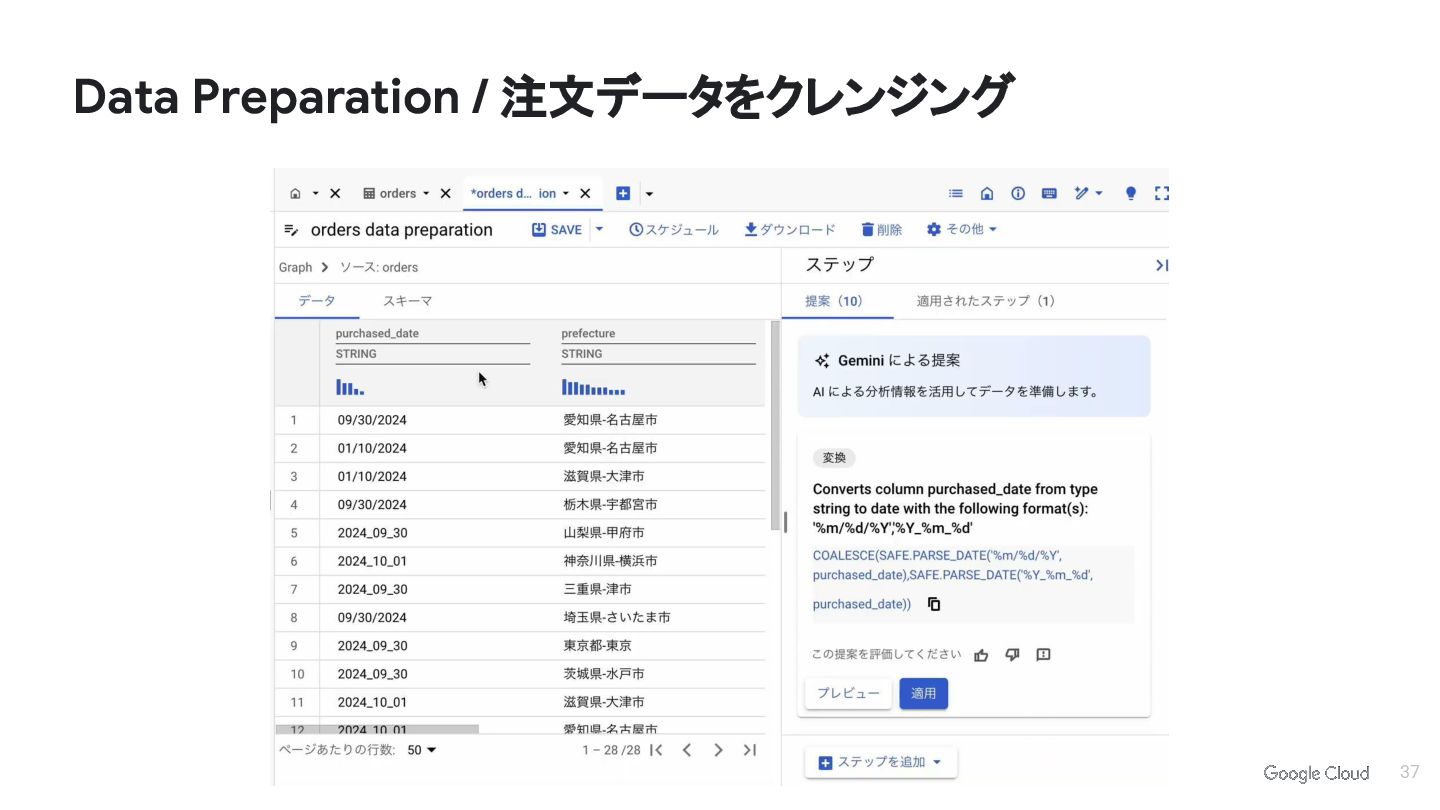Click the Gemini sparkle icon
Viewport: 1440px width, 810px height.
tap(822, 361)
